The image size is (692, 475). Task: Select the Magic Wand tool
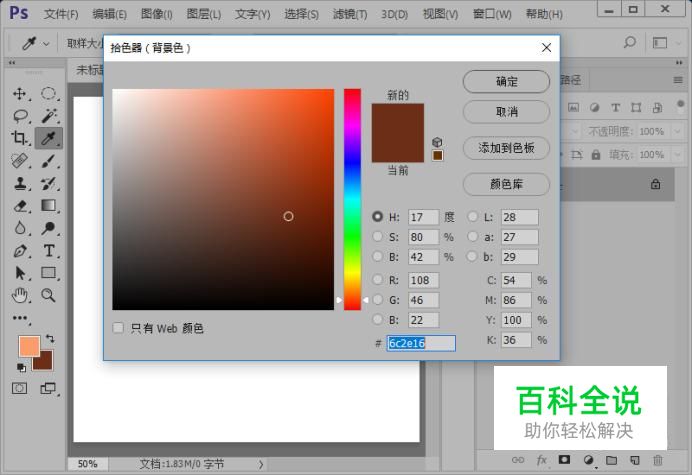coord(48,116)
